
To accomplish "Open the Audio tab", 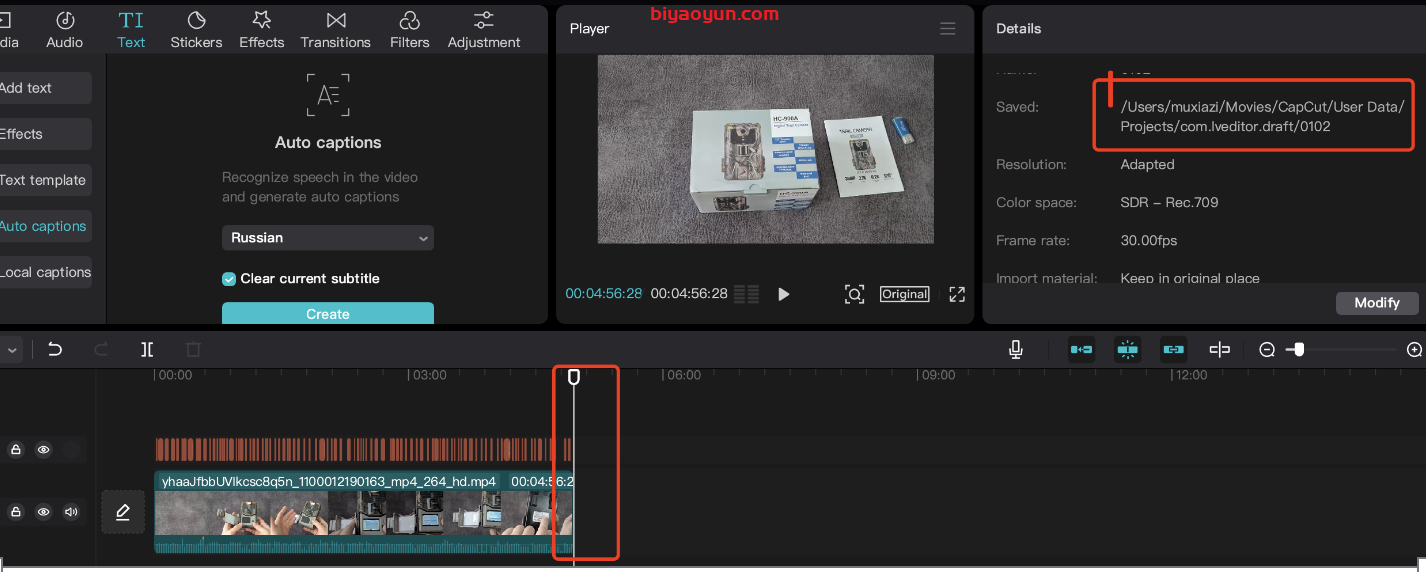I will [65, 30].
